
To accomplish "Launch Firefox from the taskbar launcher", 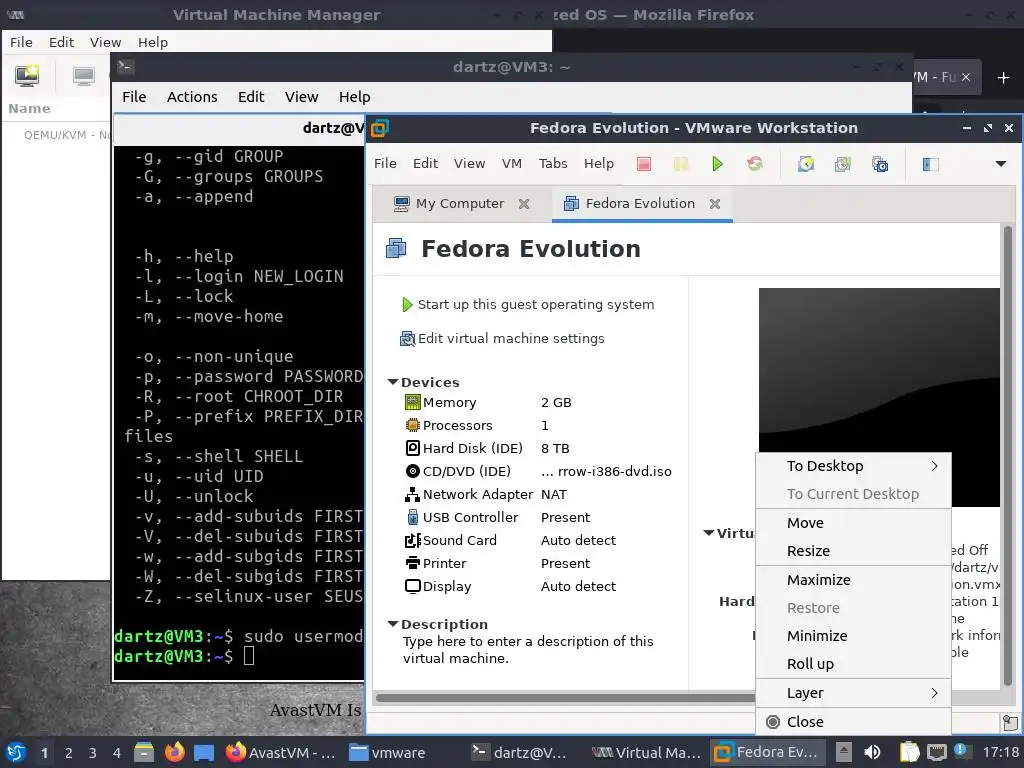I will point(174,752).
